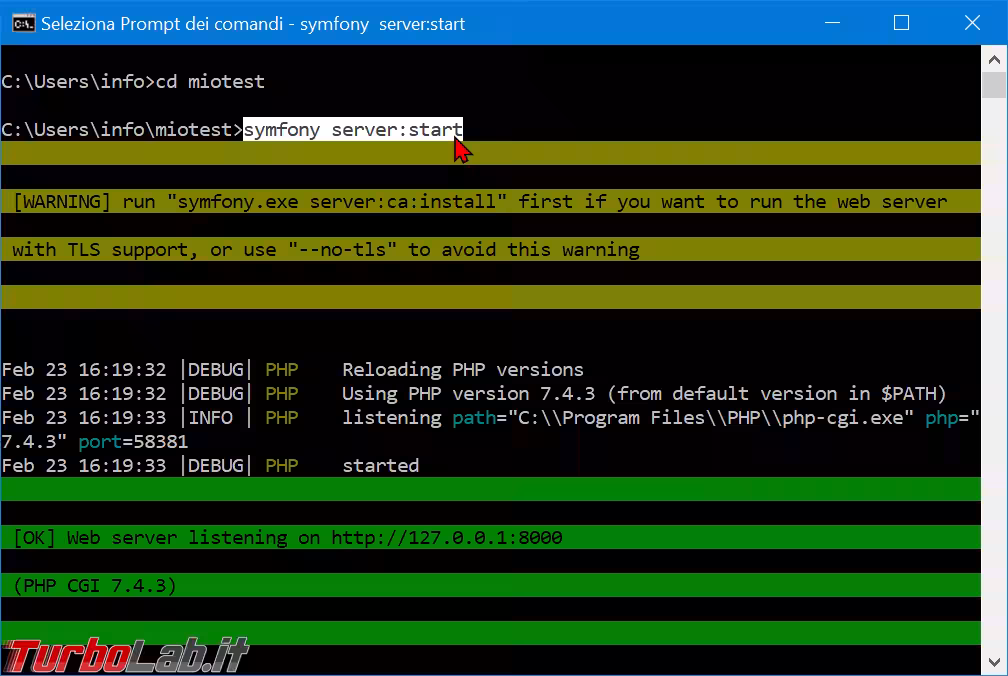1008x676 pixels.
Task: Click the TurboLab.it logo watermark
Action: coord(126,655)
